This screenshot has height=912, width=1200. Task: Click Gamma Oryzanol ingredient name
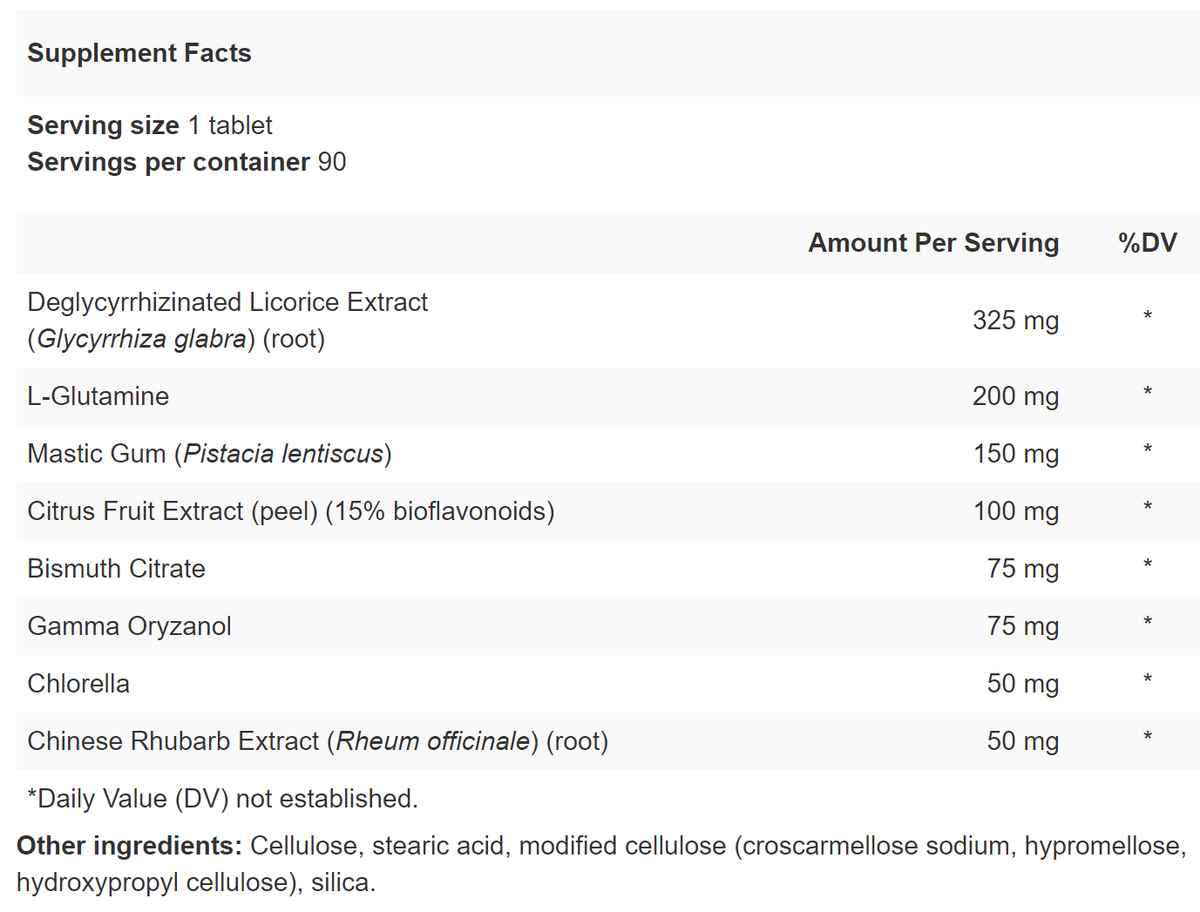pyautogui.click(x=129, y=626)
